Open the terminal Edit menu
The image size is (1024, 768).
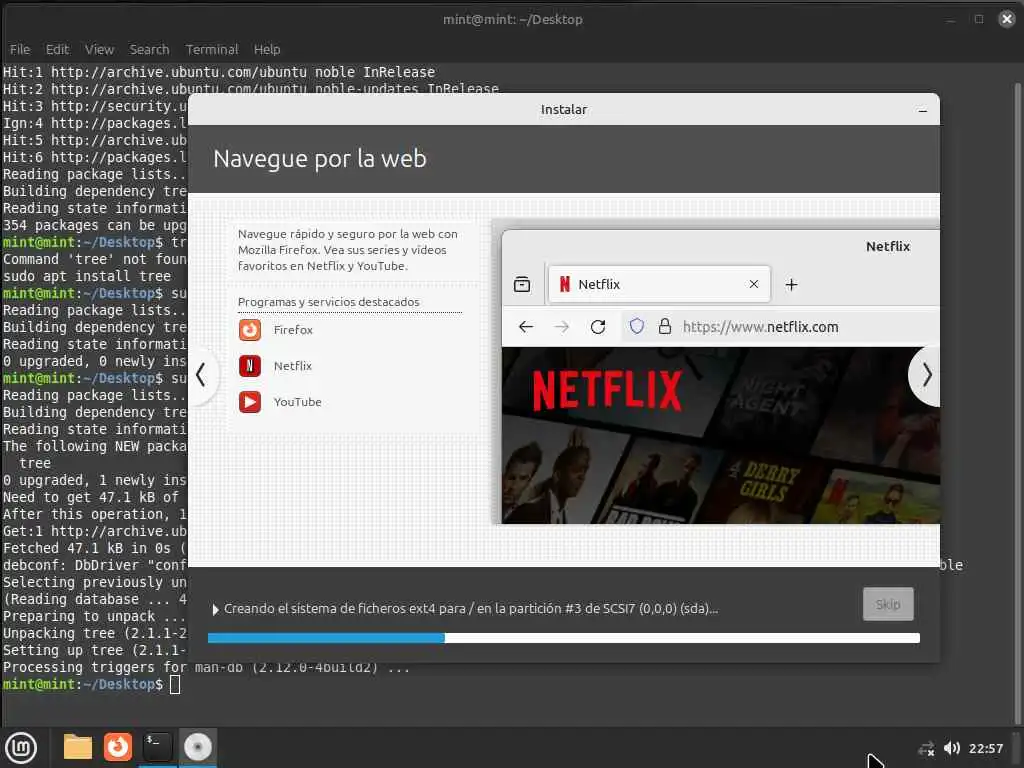click(x=57, y=50)
